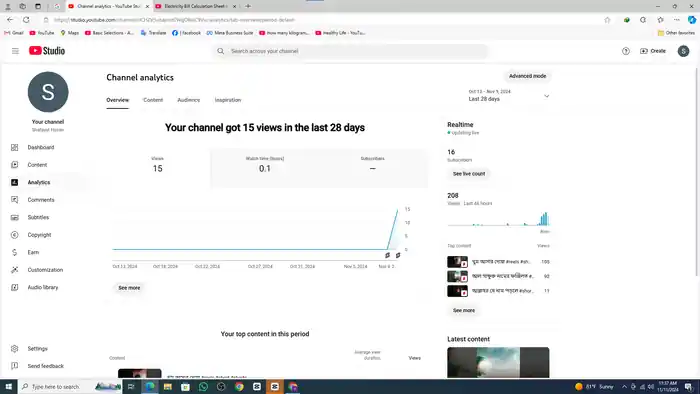
Task: Open first realtime top content video with 105 views
Action: [x=498, y=262]
